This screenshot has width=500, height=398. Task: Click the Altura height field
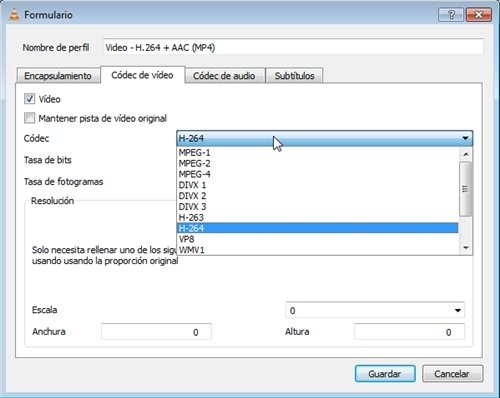coord(409,332)
